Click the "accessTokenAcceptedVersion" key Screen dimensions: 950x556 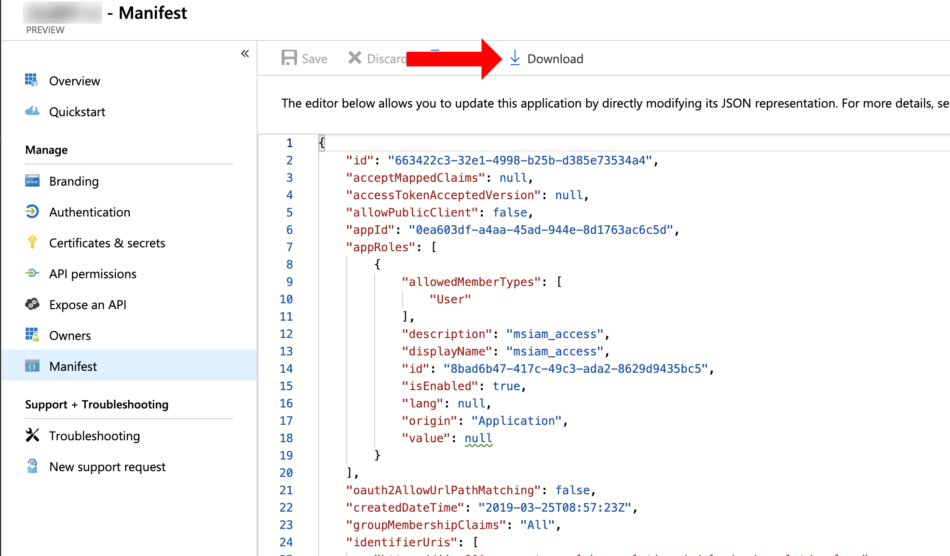click(443, 195)
